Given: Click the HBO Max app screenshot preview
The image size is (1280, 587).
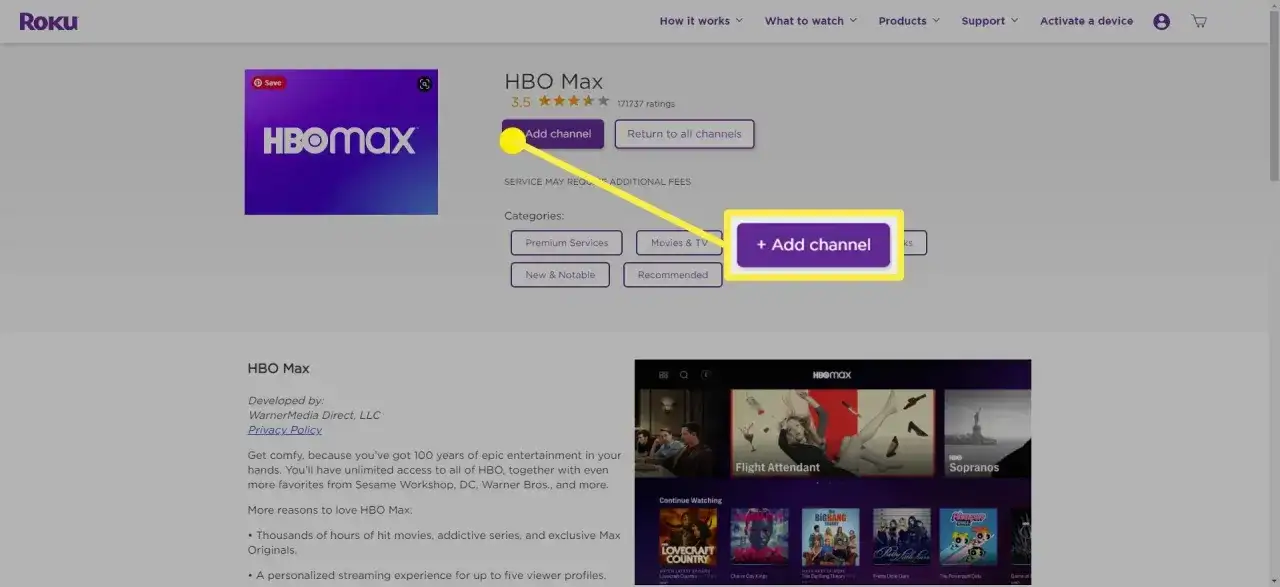Looking at the screenshot, I should point(833,472).
